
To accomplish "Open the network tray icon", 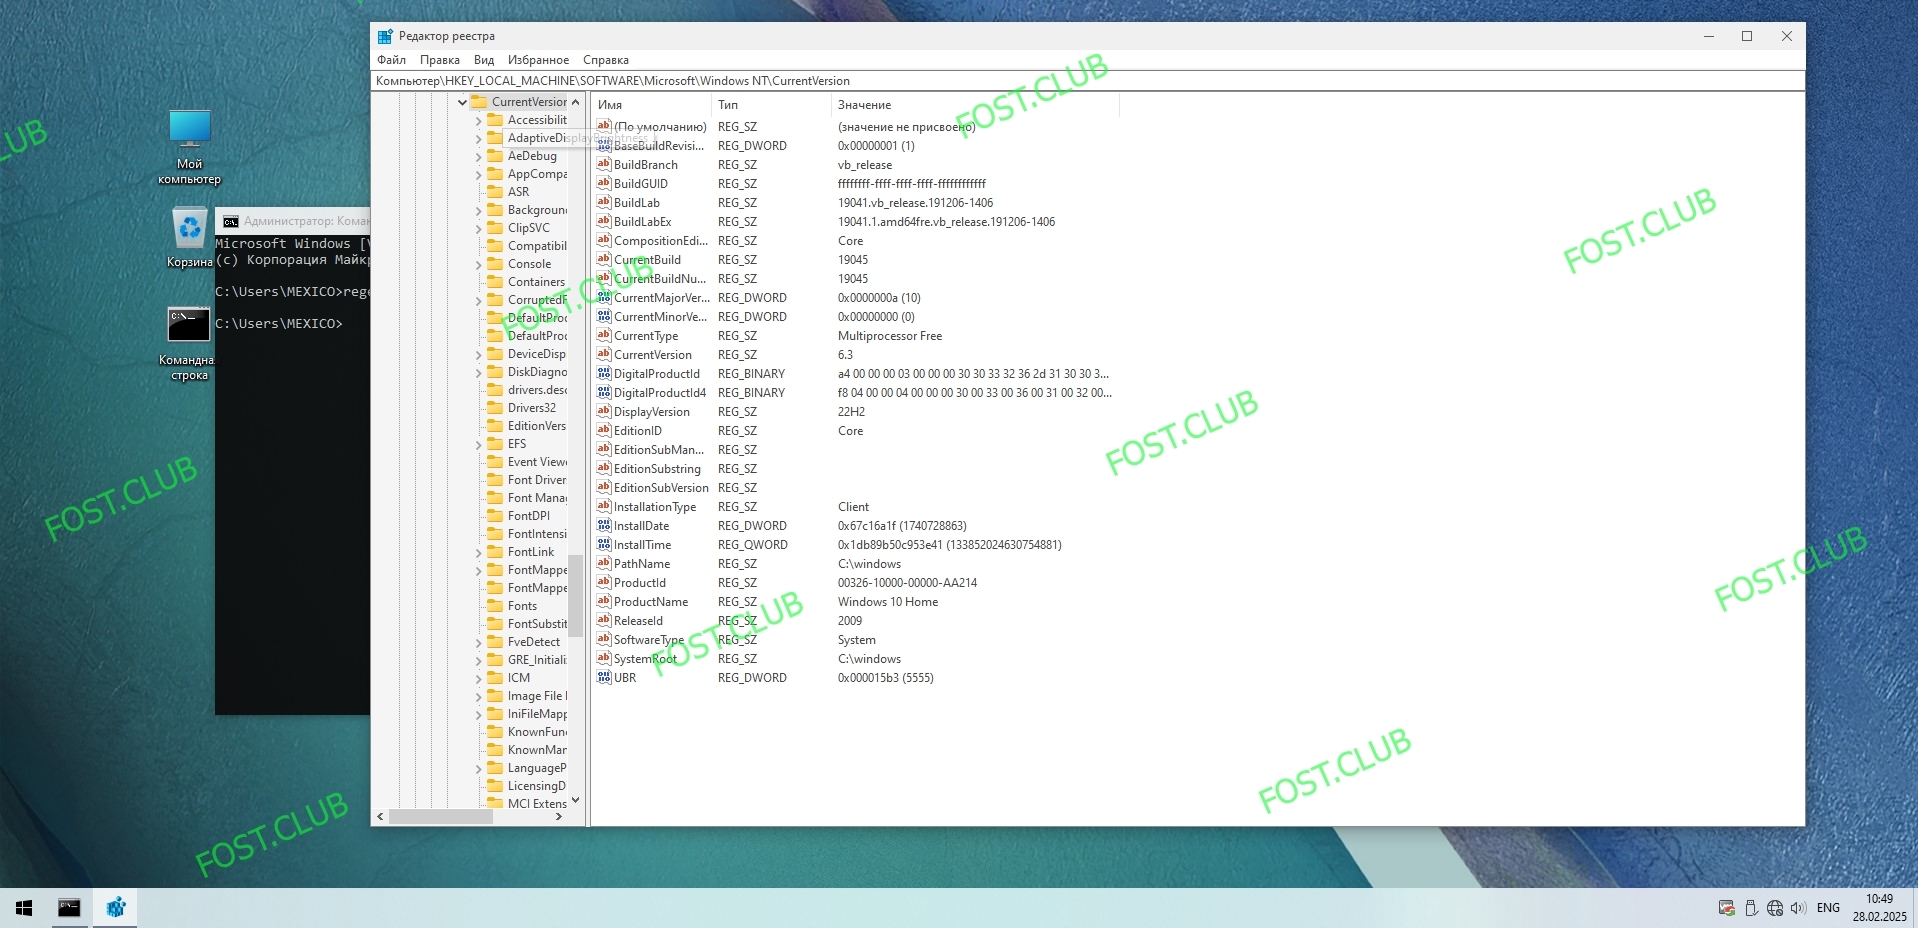I will tap(1775, 908).
